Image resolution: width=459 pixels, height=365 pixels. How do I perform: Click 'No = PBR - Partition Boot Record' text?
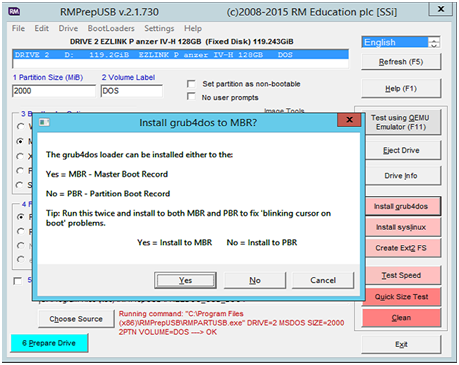tap(108, 194)
